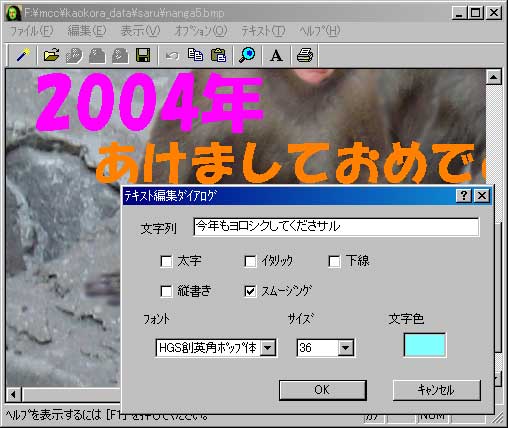
Task: Enable the イタリック italic checkbox
Action: (x=250, y=261)
